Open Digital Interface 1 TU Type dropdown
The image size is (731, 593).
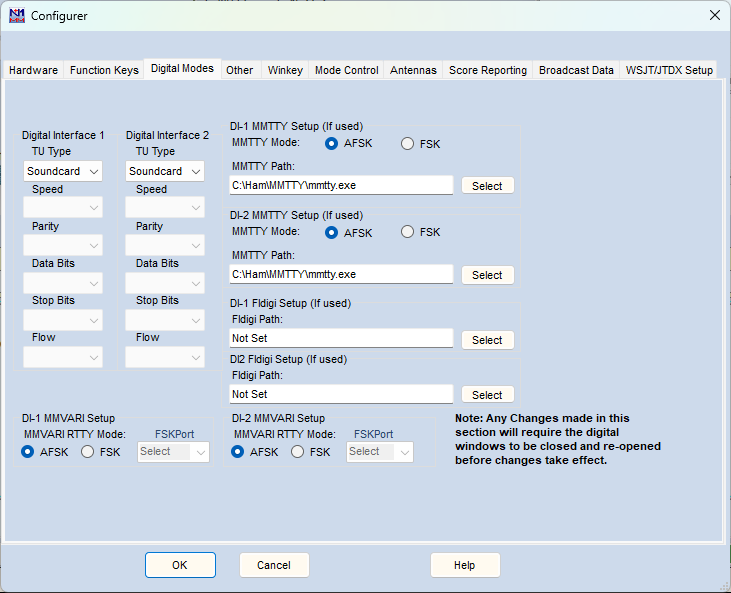click(63, 171)
